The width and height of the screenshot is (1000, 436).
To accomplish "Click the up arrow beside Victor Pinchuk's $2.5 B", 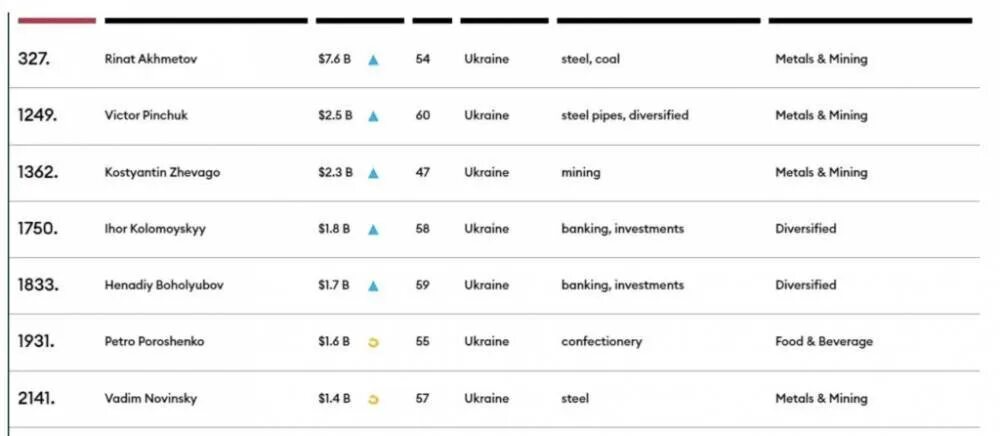I will pos(373,116).
